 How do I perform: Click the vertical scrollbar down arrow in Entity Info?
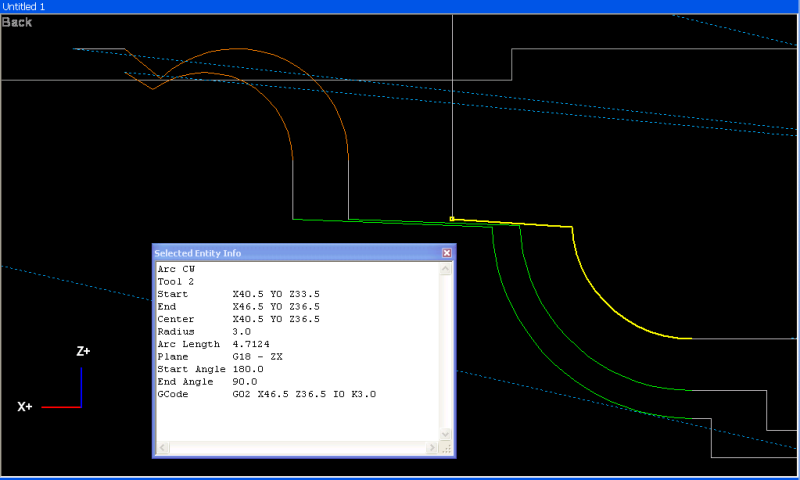(445, 435)
